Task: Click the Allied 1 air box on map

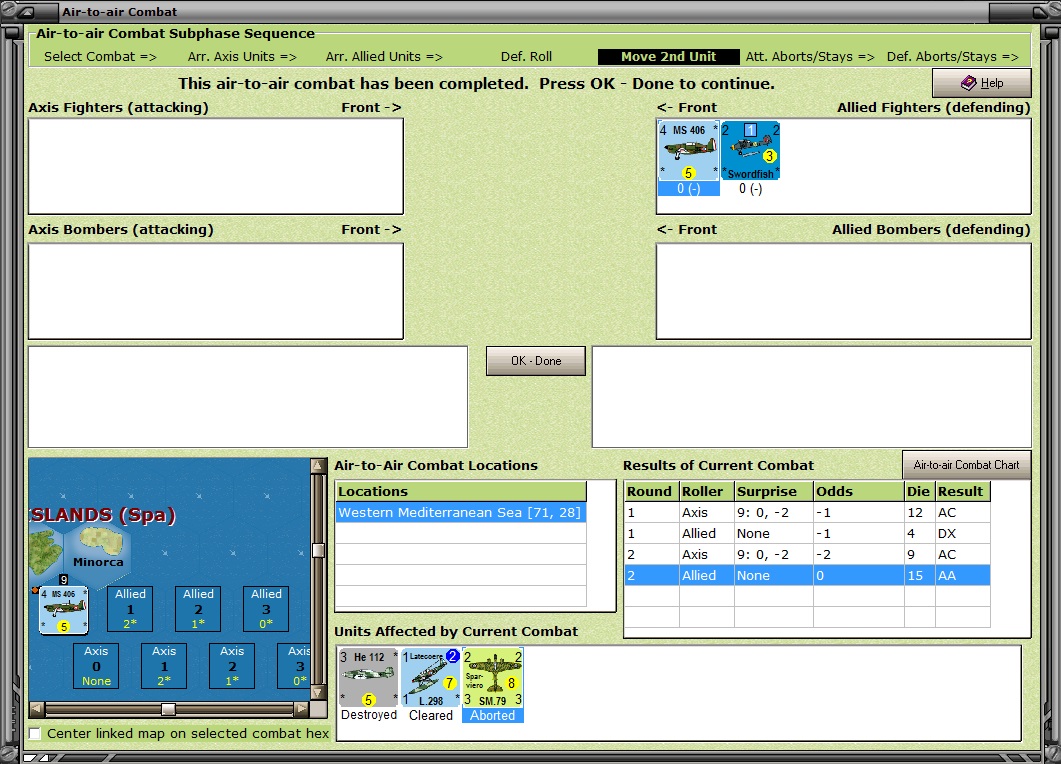Action: (x=130, y=608)
